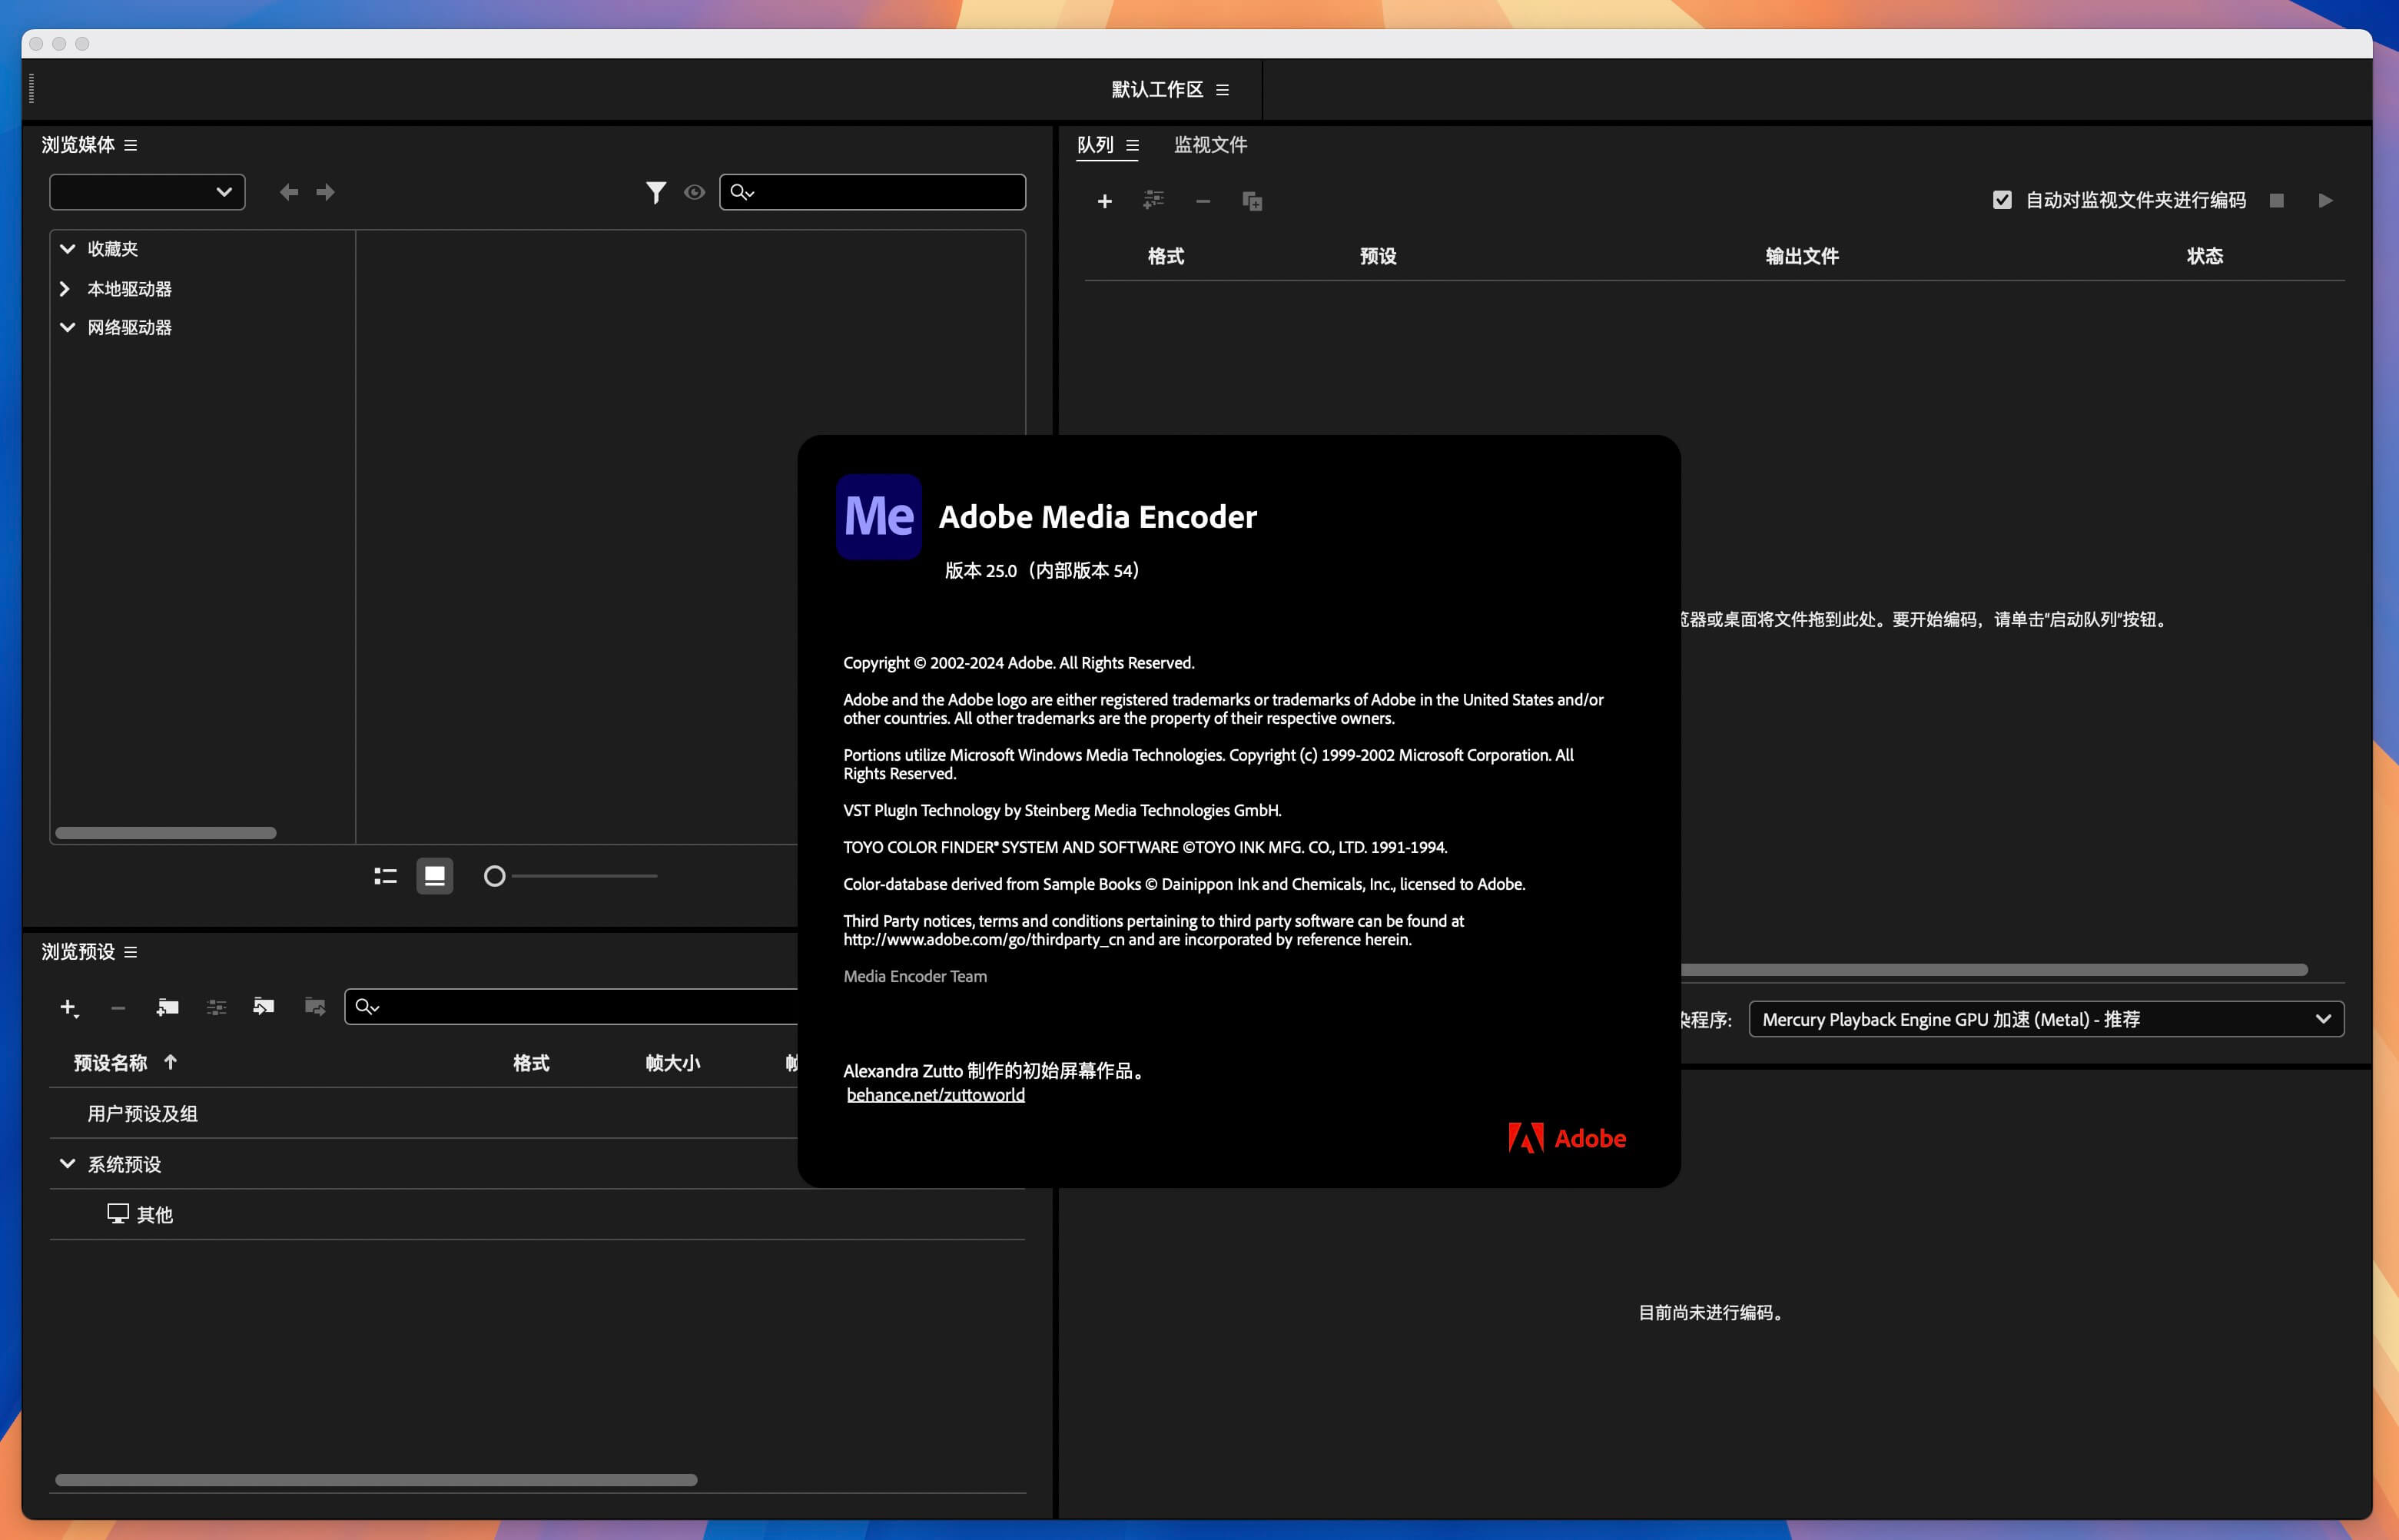Click the thumbnail zoom slider track
The width and height of the screenshot is (2399, 1540).
click(x=584, y=876)
